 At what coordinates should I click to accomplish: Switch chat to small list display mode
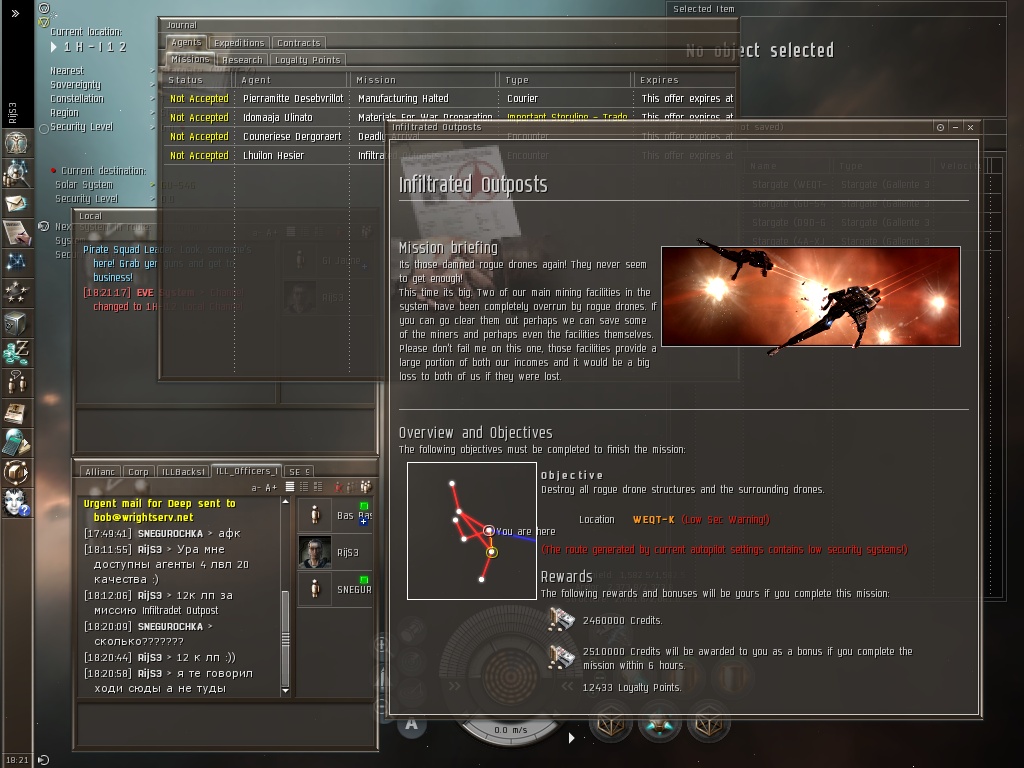pos(304,487)
